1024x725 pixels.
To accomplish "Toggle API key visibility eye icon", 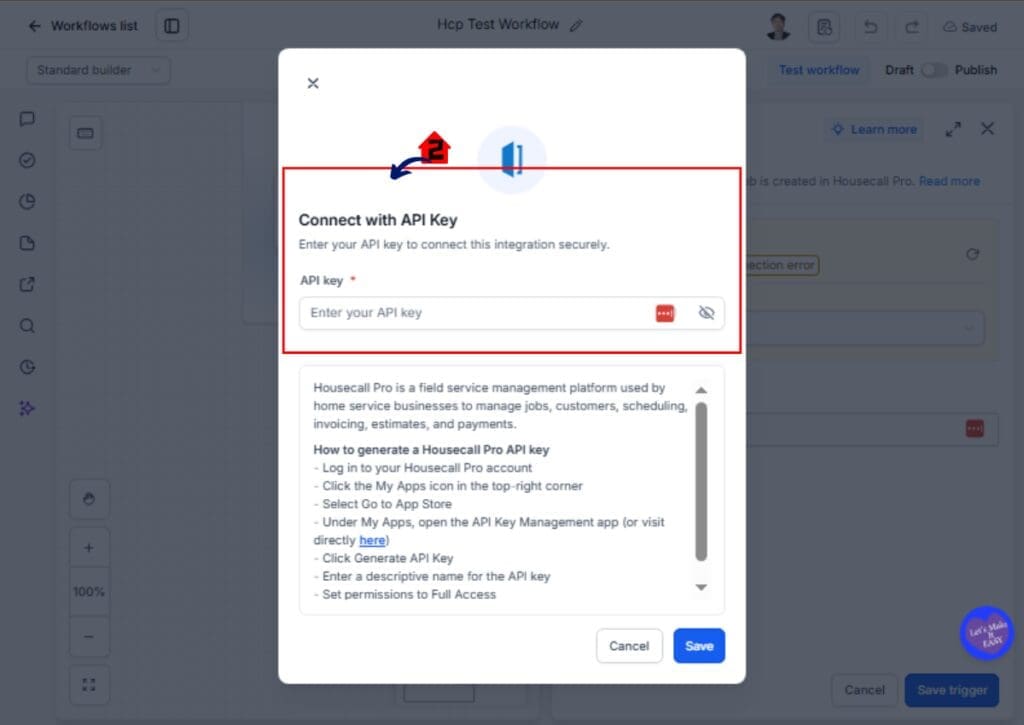I will tap(706, 313).
